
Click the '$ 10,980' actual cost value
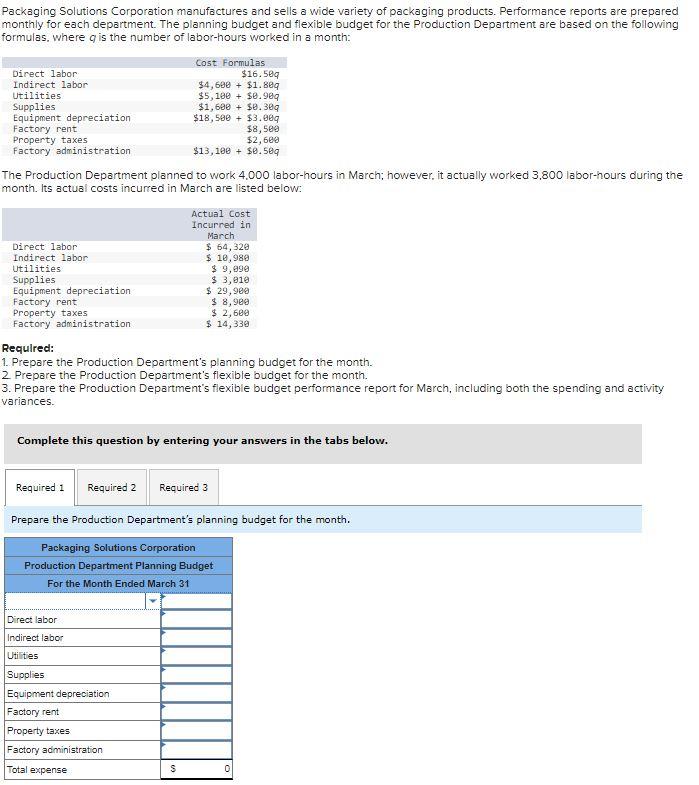(x=228, y=258)
